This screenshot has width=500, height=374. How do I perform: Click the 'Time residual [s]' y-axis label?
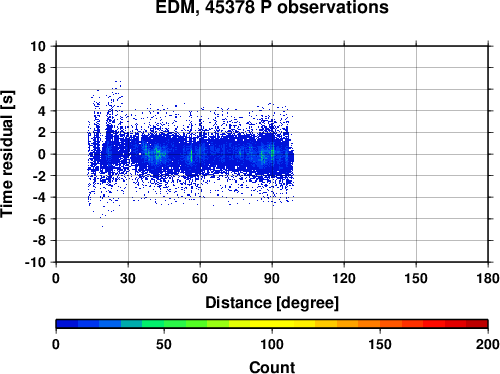(x=7, y=154)
